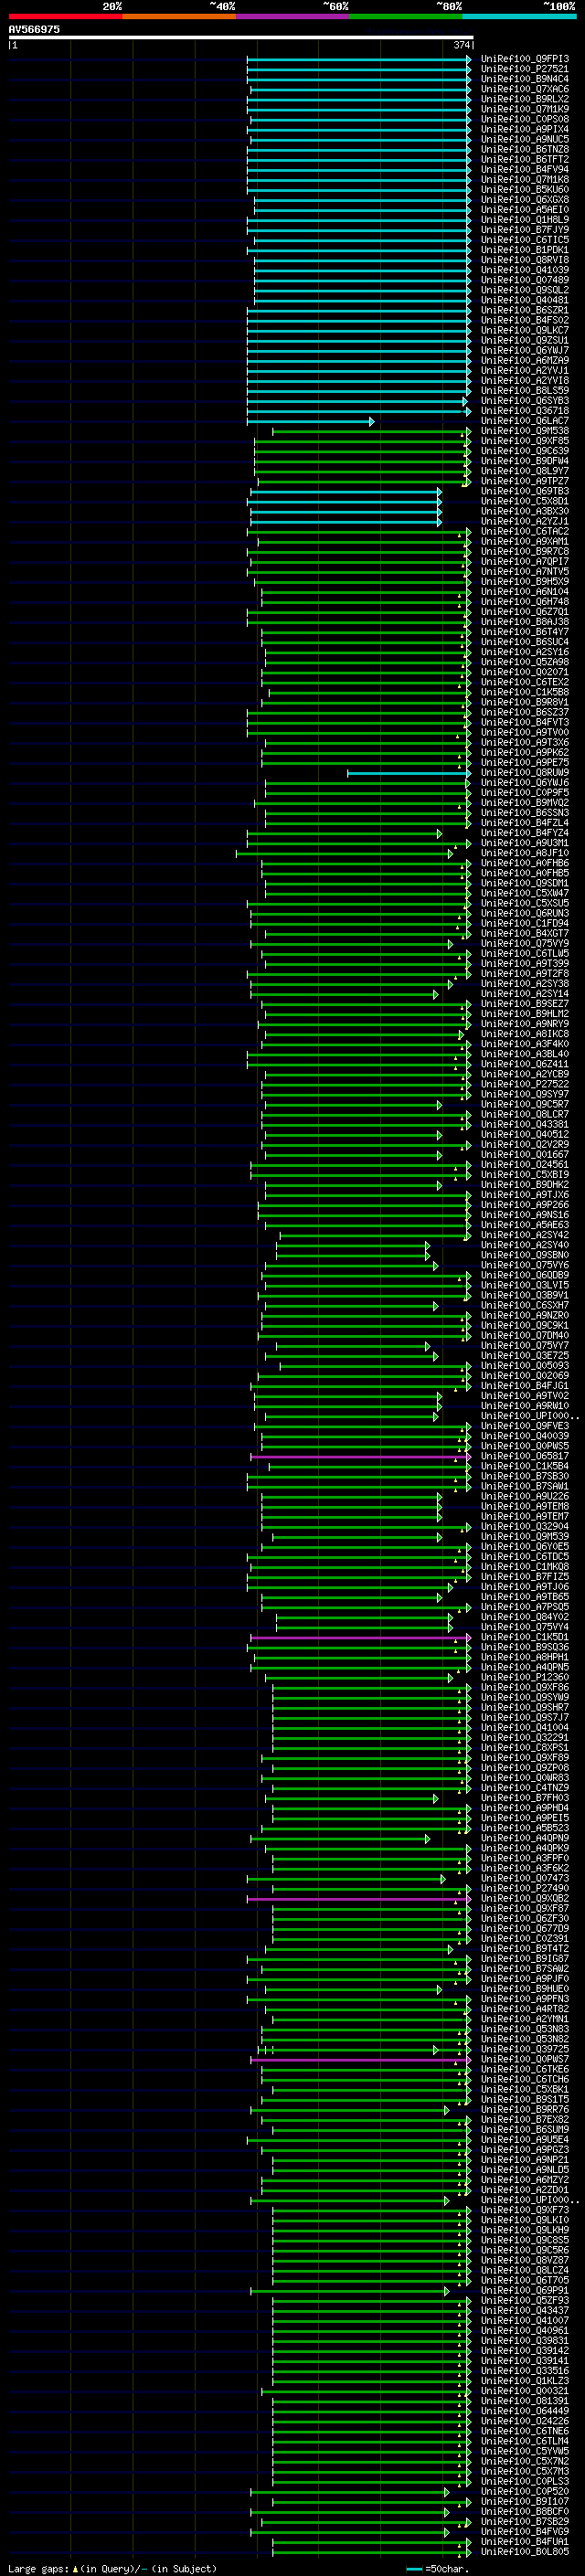
Task: Select the UniRef100_B4FYZ4 label
Action: (524, 833)
